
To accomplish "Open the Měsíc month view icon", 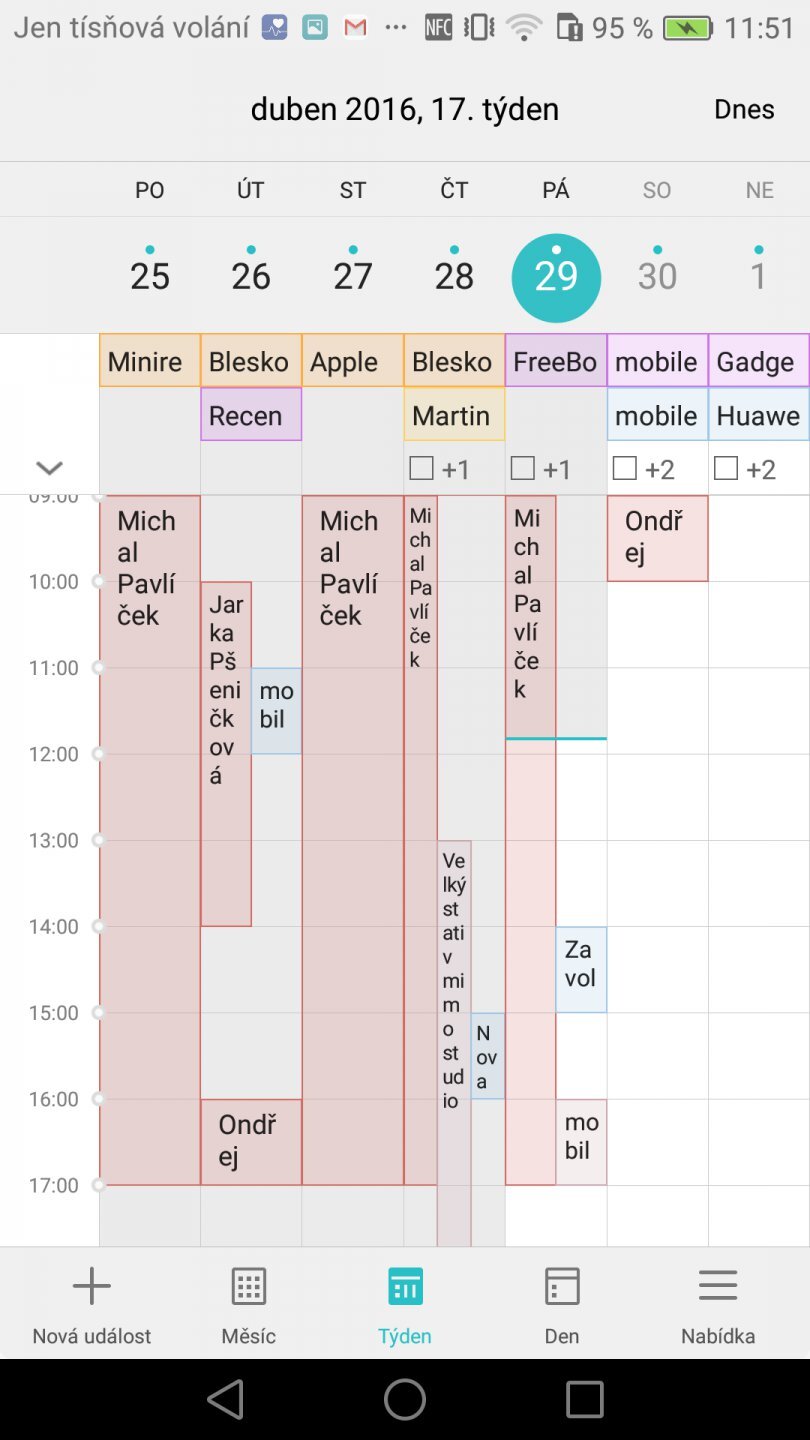I will point(248,1286).
